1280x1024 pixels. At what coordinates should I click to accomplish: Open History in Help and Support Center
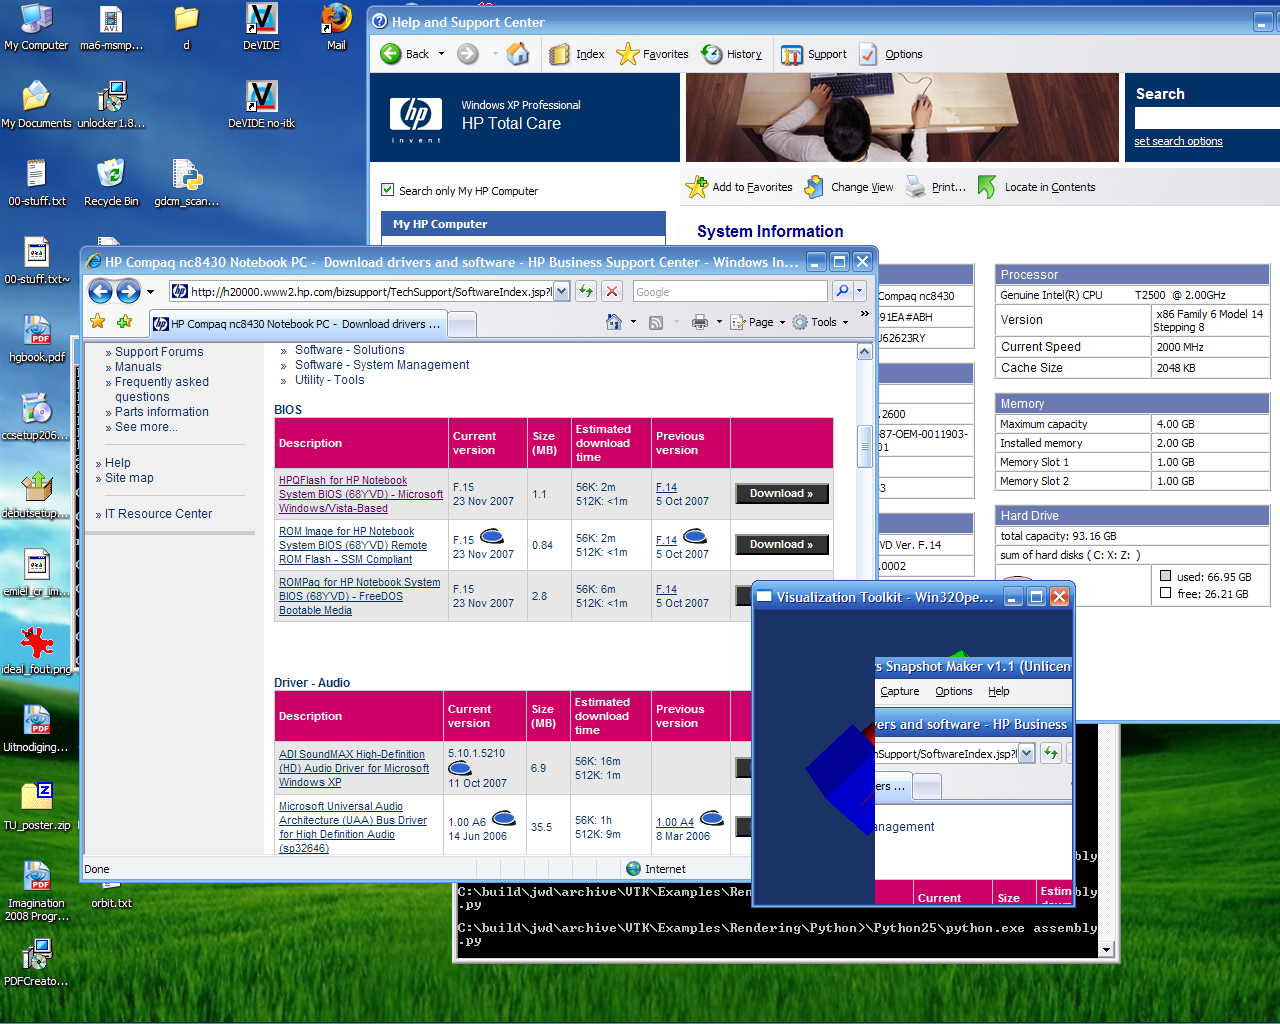tap(732, 54)
